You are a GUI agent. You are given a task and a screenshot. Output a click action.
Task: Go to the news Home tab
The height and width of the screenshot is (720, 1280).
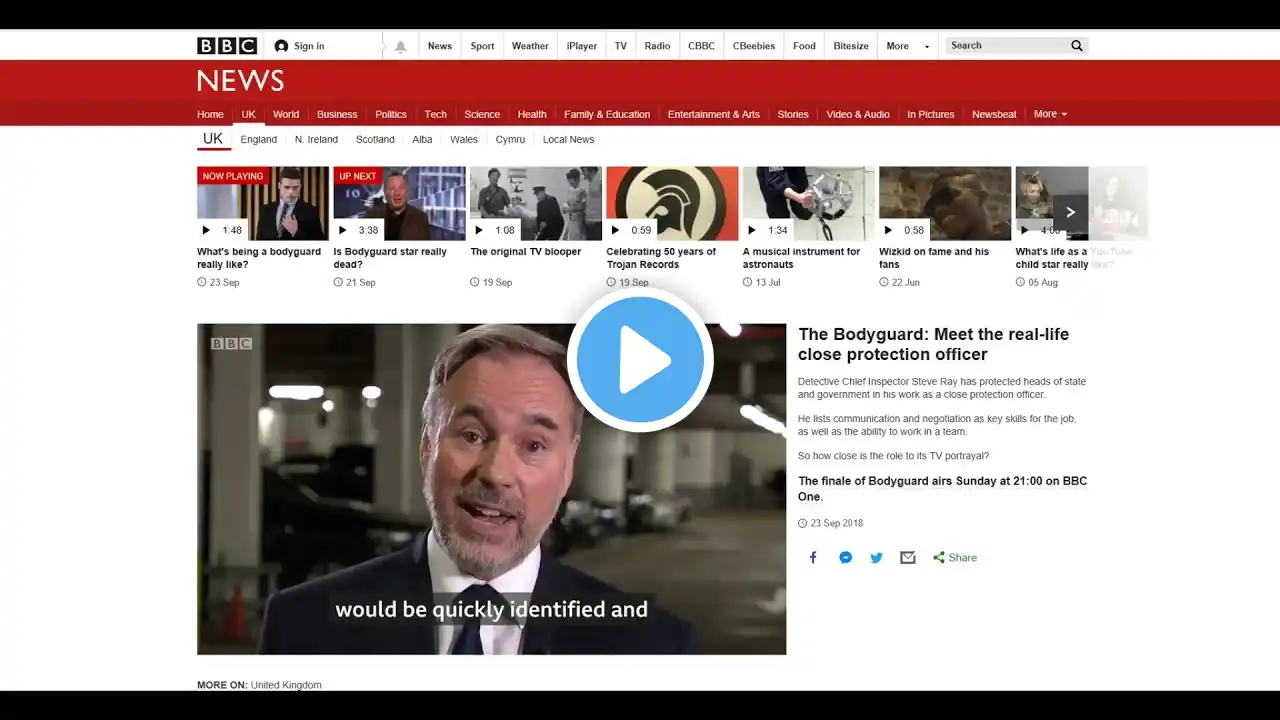tap(210, 114)
